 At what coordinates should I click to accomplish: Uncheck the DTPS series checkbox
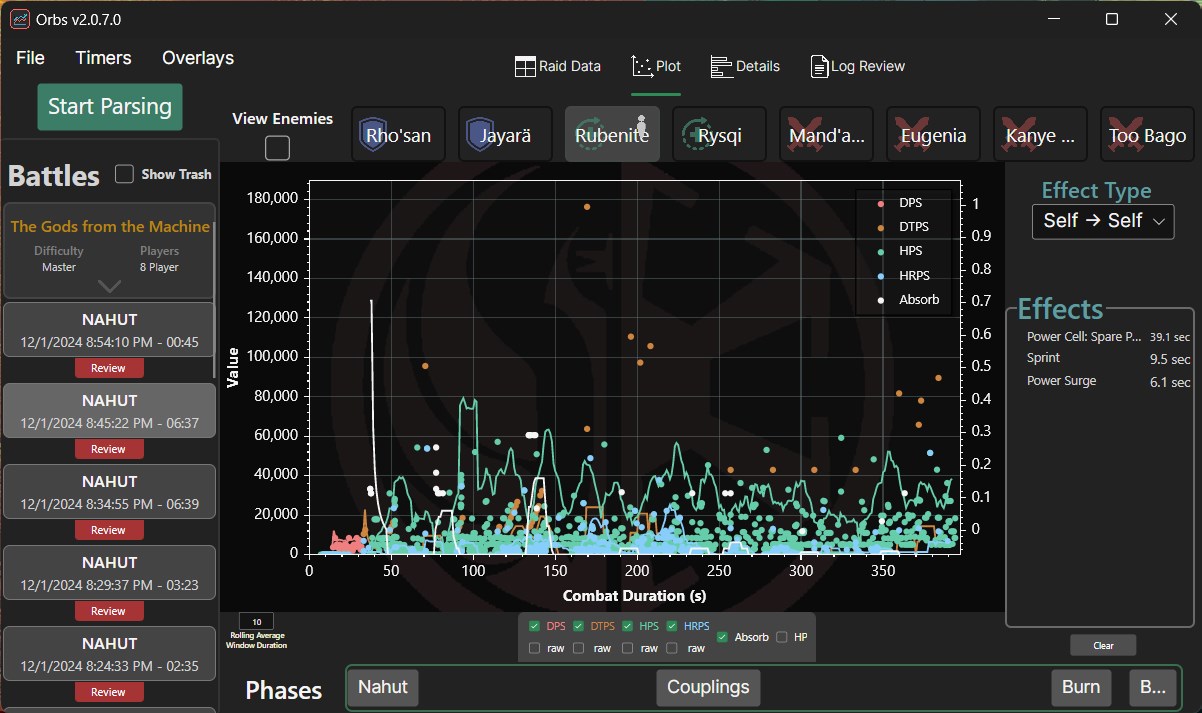(580, 626)
